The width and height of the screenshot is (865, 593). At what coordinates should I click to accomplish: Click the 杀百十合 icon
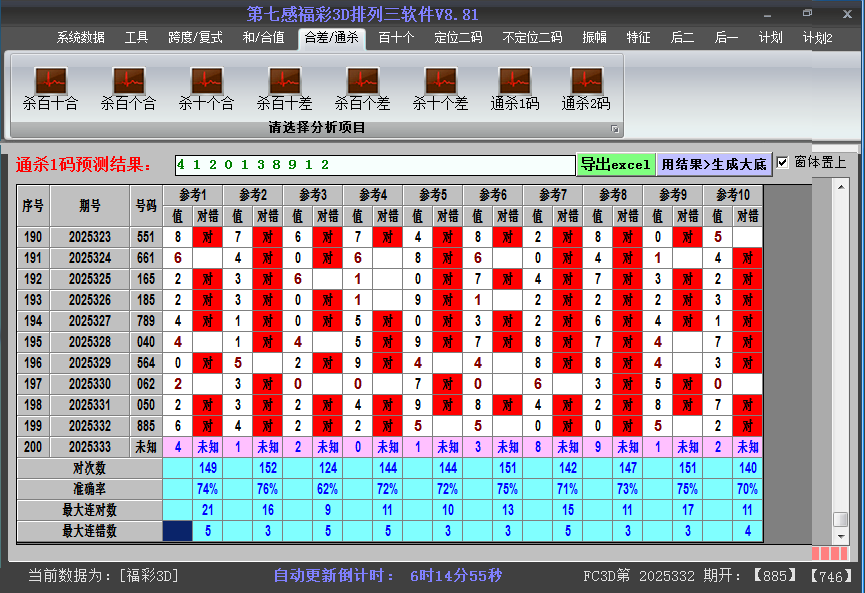click(50, 82)
